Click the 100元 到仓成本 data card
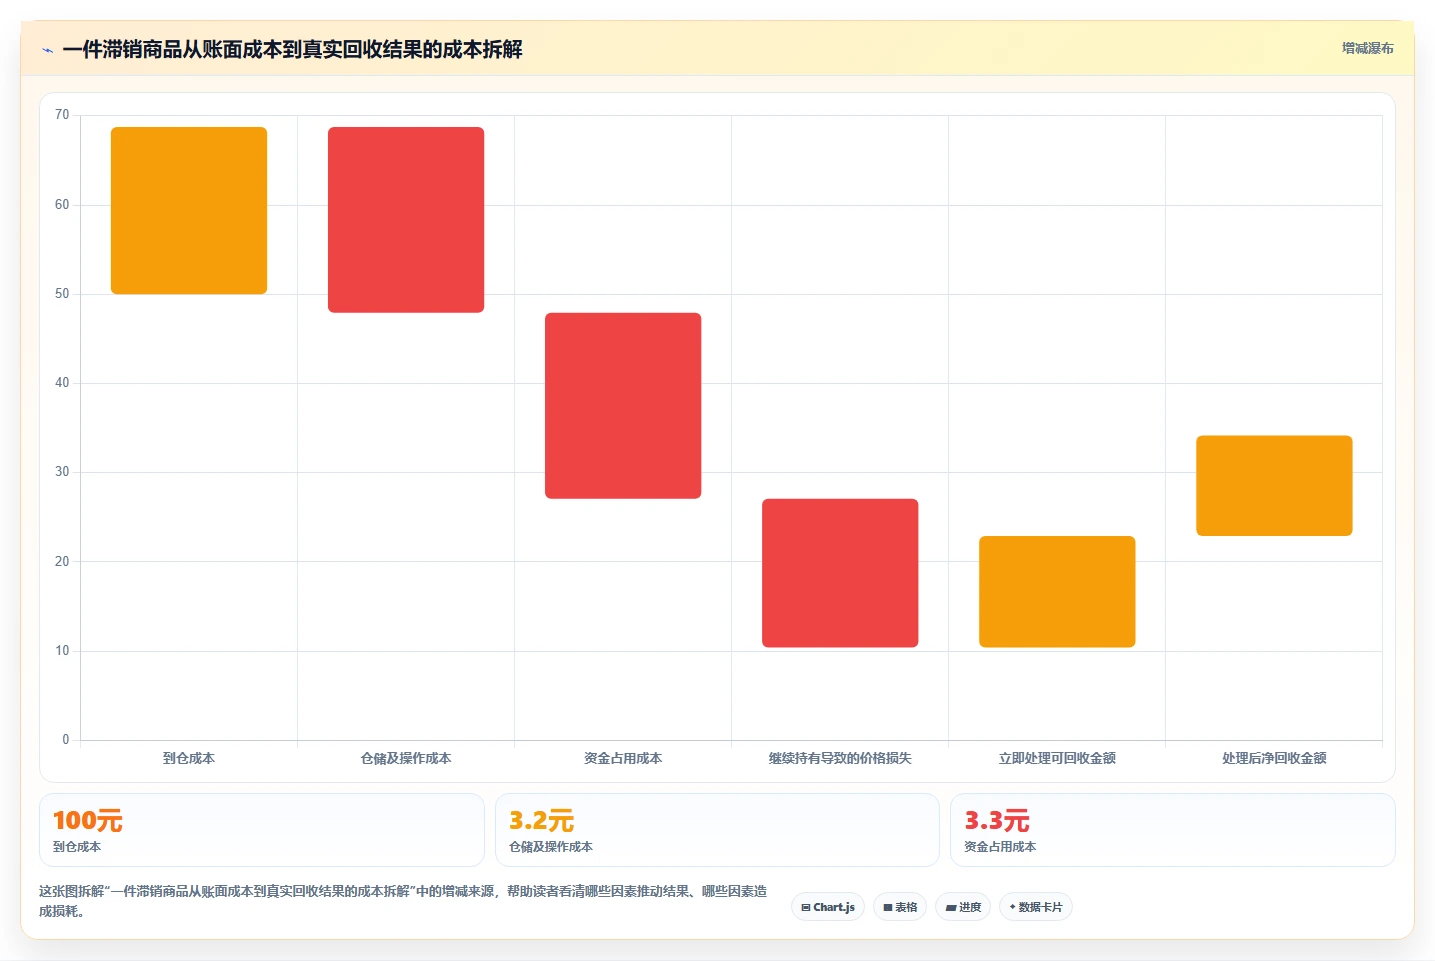This screenshot has width=1435, height=961. [x=262, y=830]
